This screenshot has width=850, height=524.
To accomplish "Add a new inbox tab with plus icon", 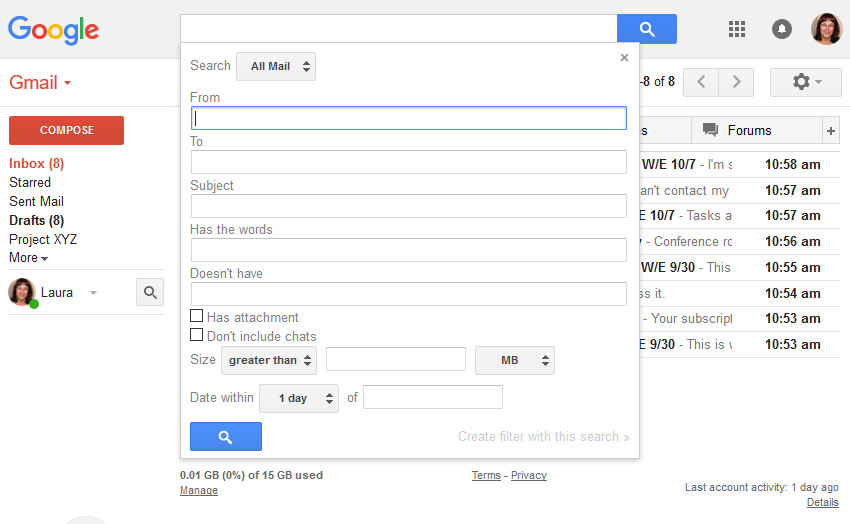I will click(830, 130).
